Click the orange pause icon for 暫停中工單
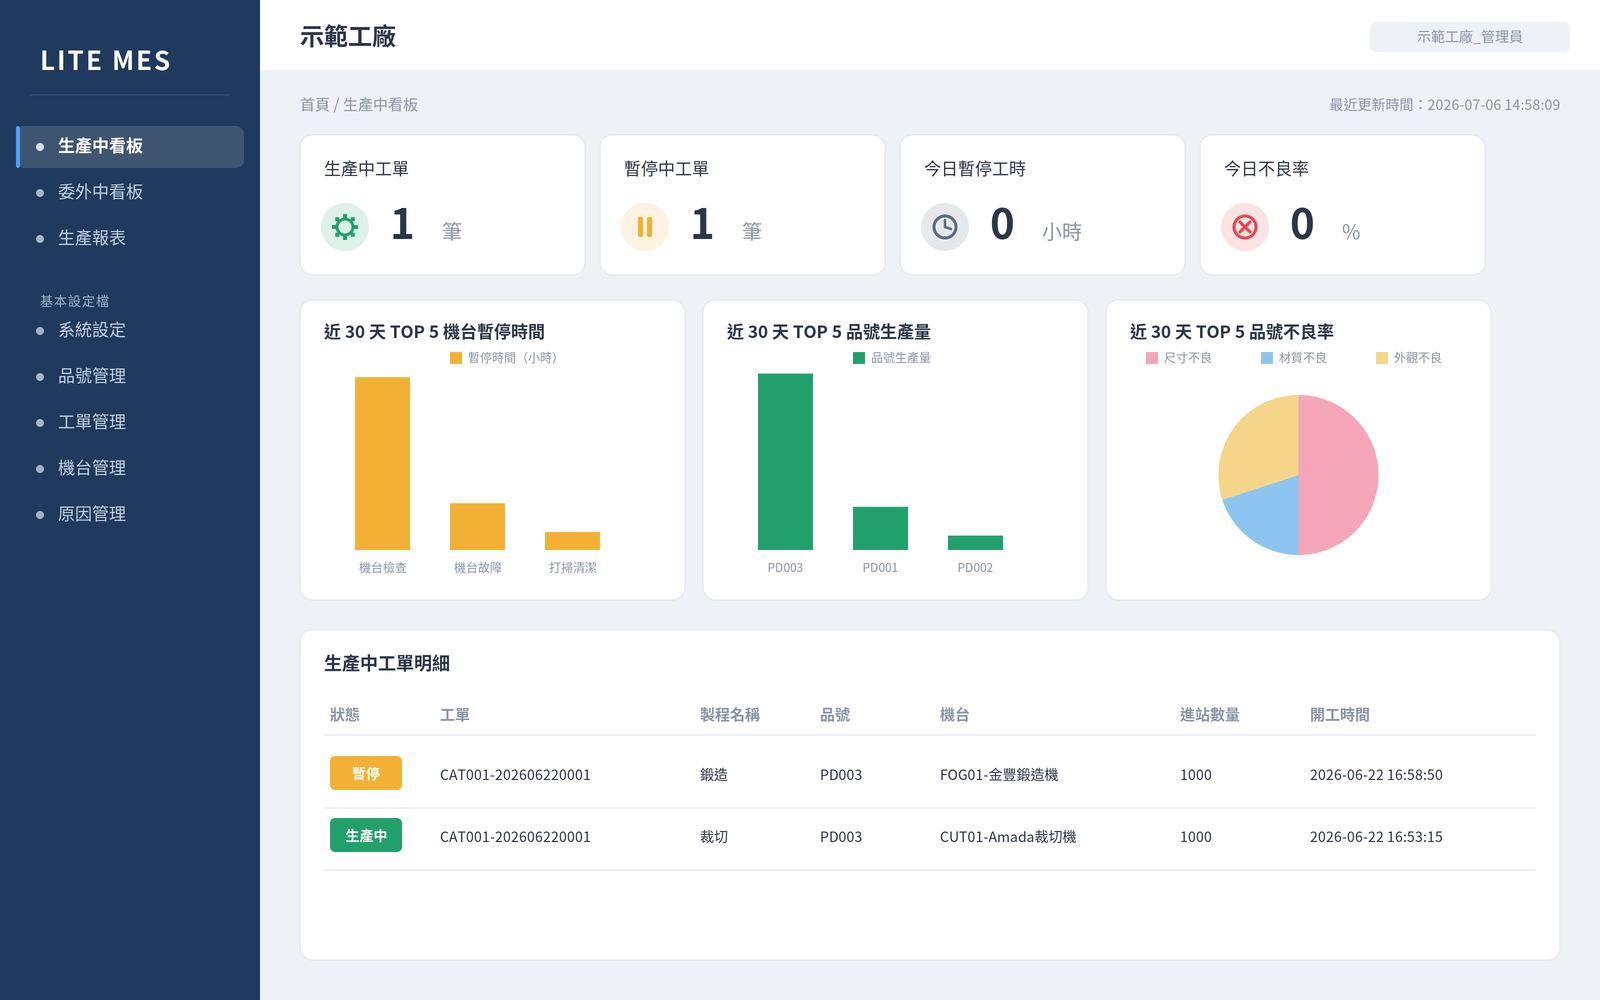Viewport: 1600px width, 1000px height. [645, 227]
